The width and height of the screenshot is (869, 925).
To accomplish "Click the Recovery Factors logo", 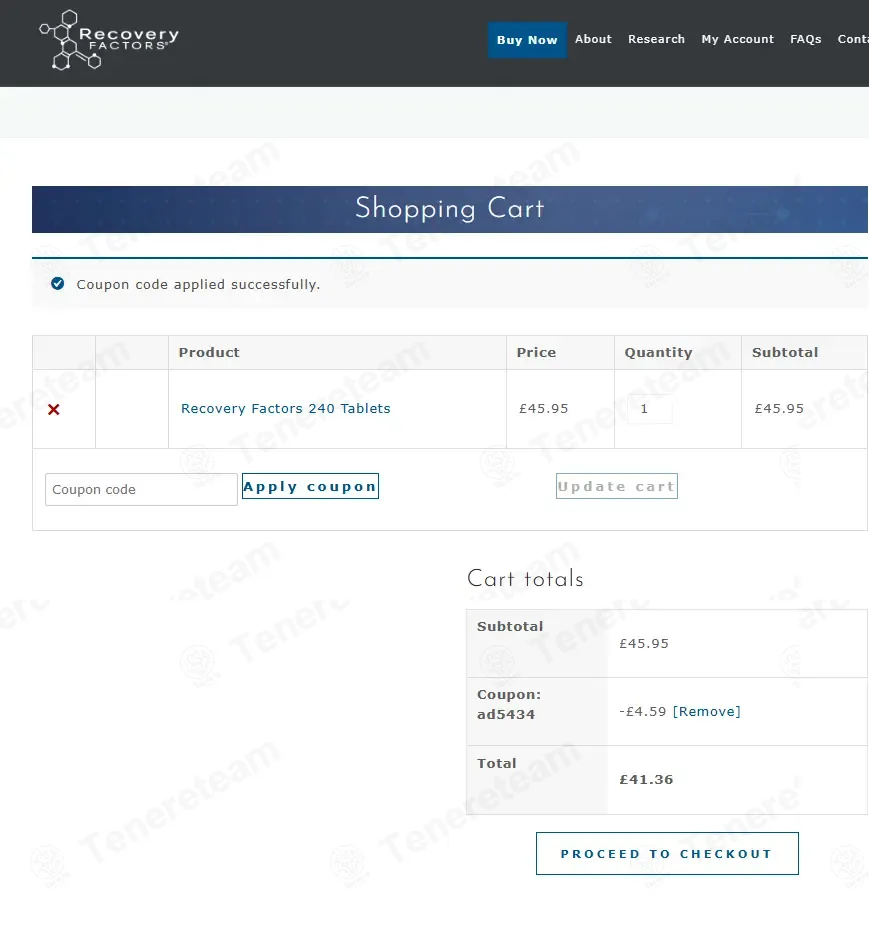I will [x=109, y=40].
